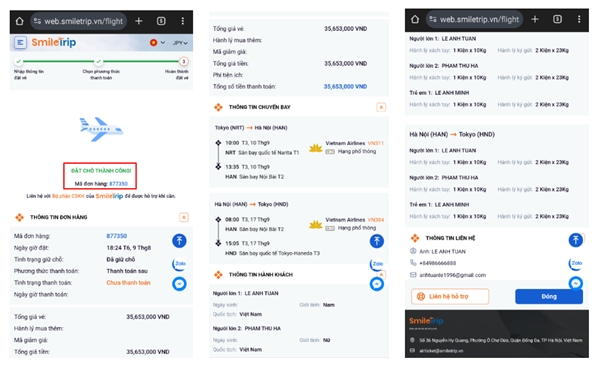
Task: Click 'Bộ phận CSKH' support link
Action: (68, 196)
